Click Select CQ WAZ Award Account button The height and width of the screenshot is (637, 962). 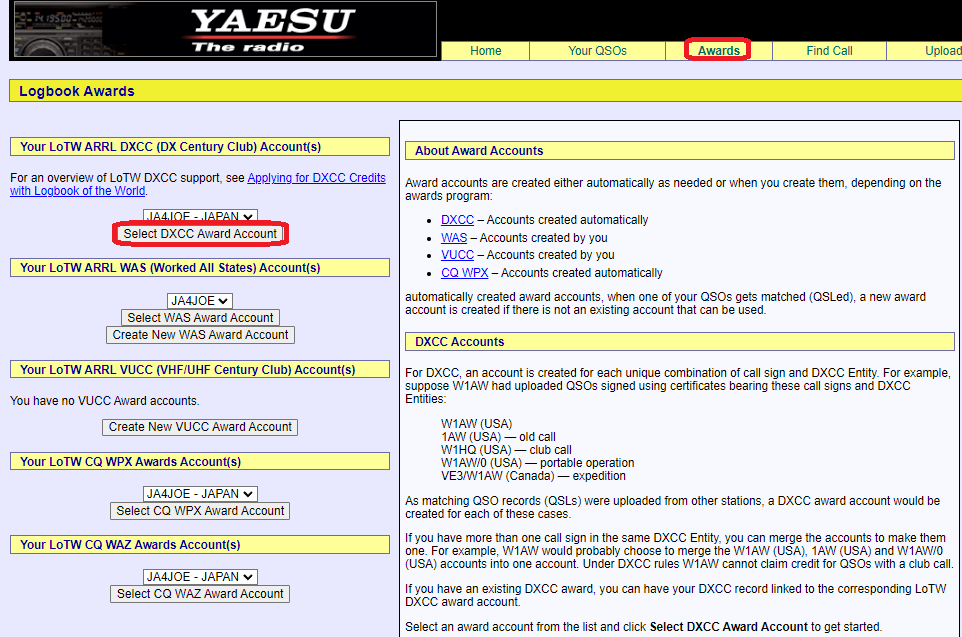[x=200, y=594]
